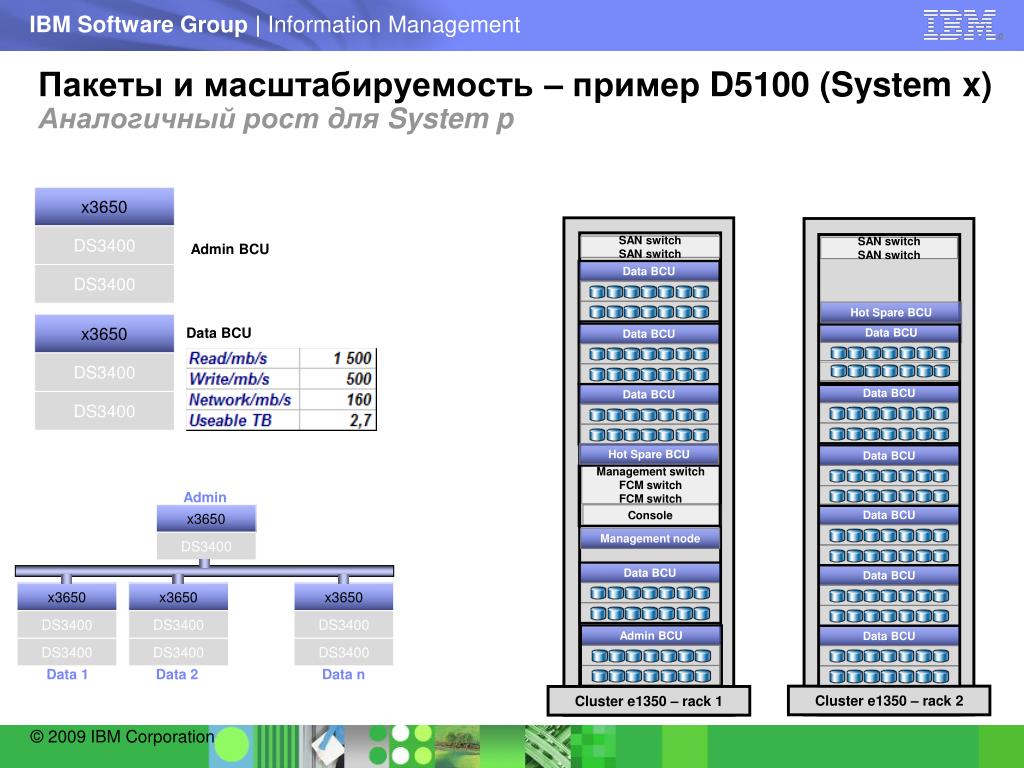Select the x3650 box above 'Data 1'
The image size is (1024, 768).
click(67, 597)
